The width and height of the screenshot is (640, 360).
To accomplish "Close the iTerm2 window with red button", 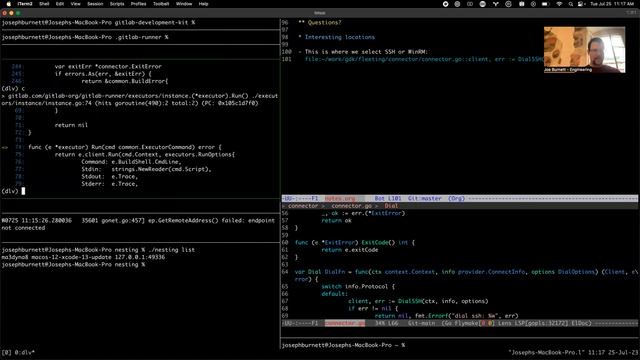I will pos(4,13).
